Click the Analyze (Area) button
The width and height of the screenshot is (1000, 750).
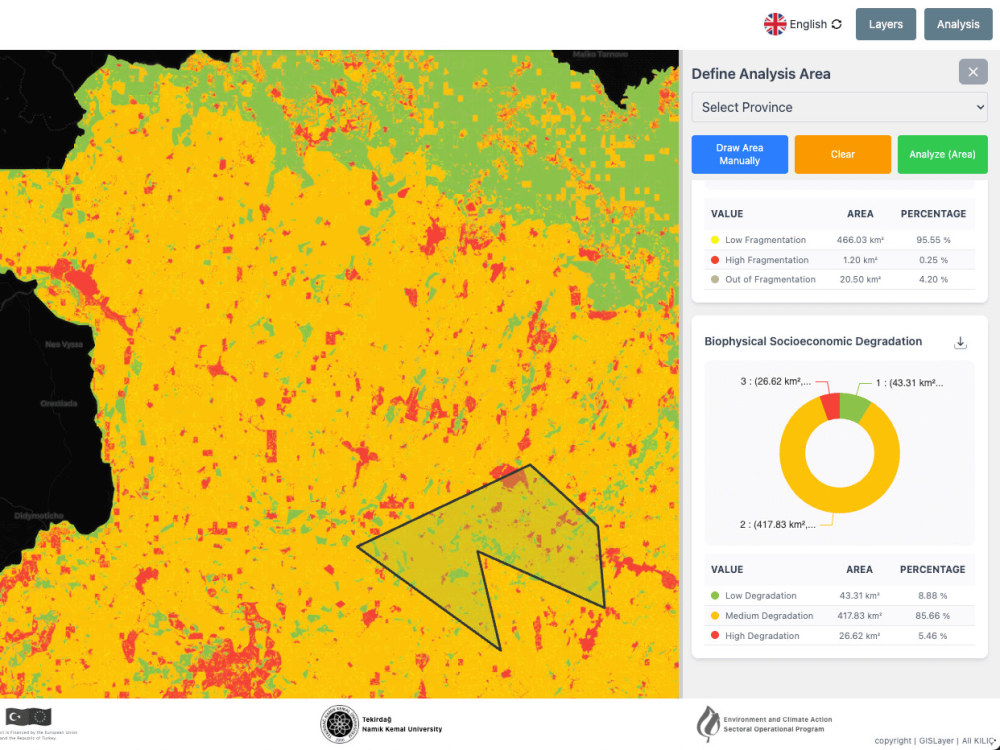(942, 154)
